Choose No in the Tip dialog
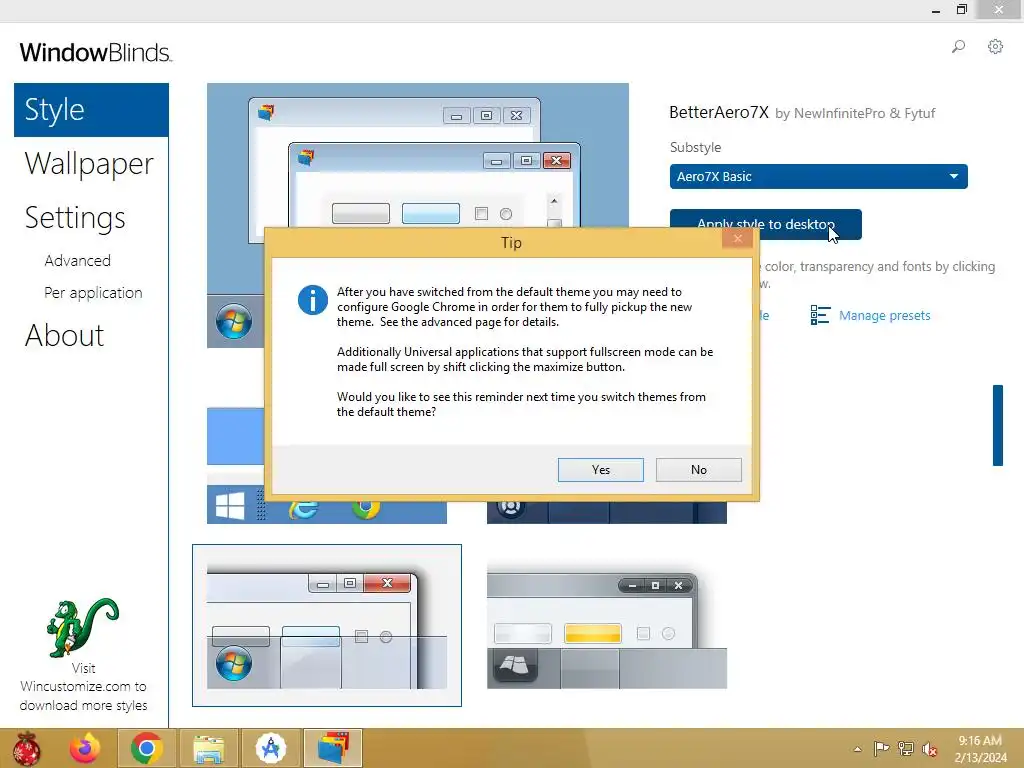This screenshot has width=1024, height=768. pyautogui.click(x=699, y=470)
